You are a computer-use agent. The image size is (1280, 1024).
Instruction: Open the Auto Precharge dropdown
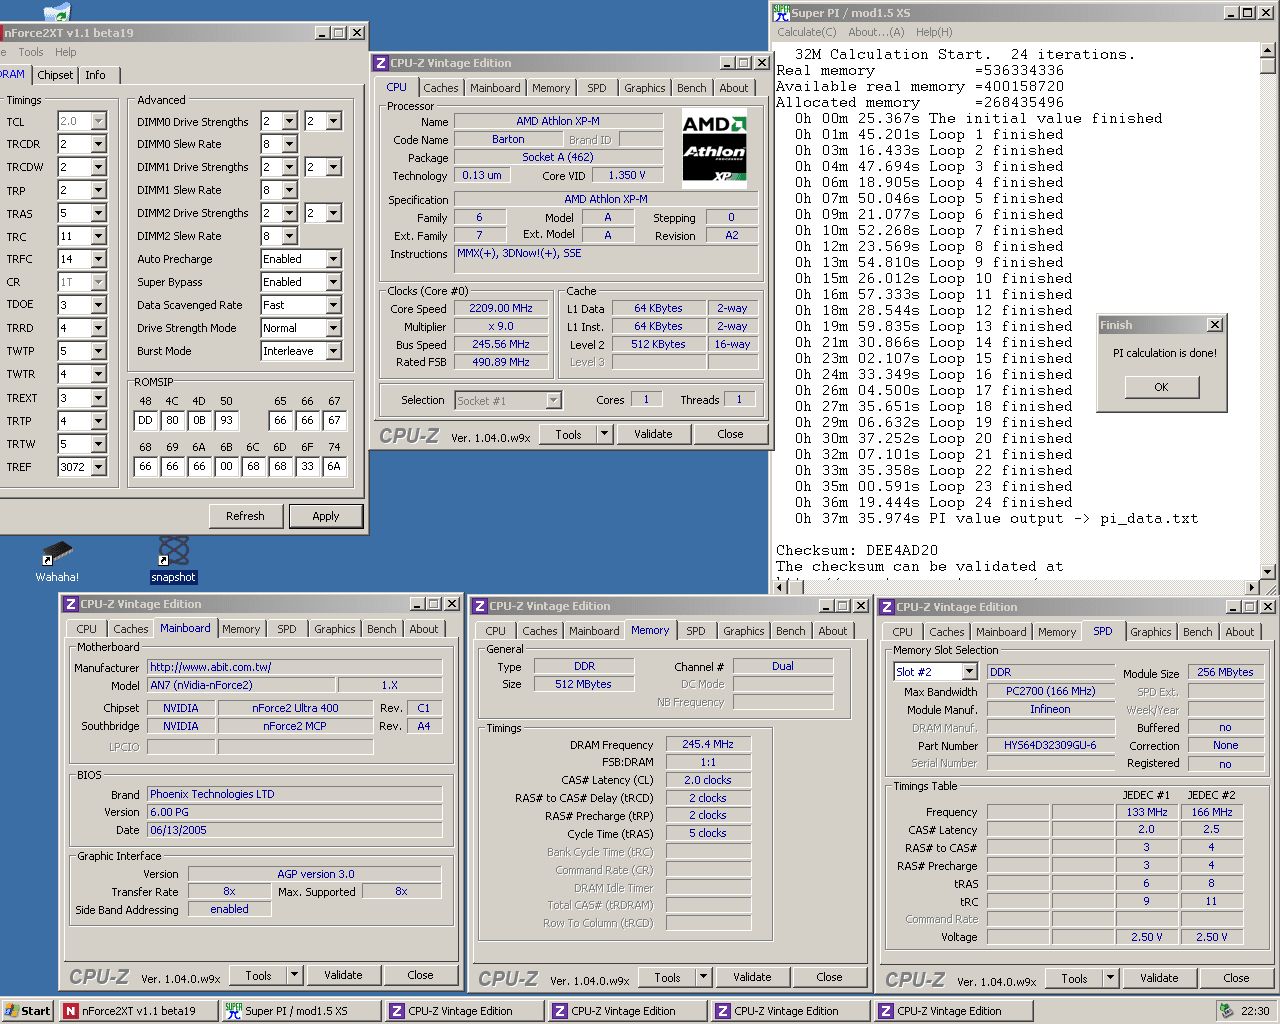tap(333, 259)
